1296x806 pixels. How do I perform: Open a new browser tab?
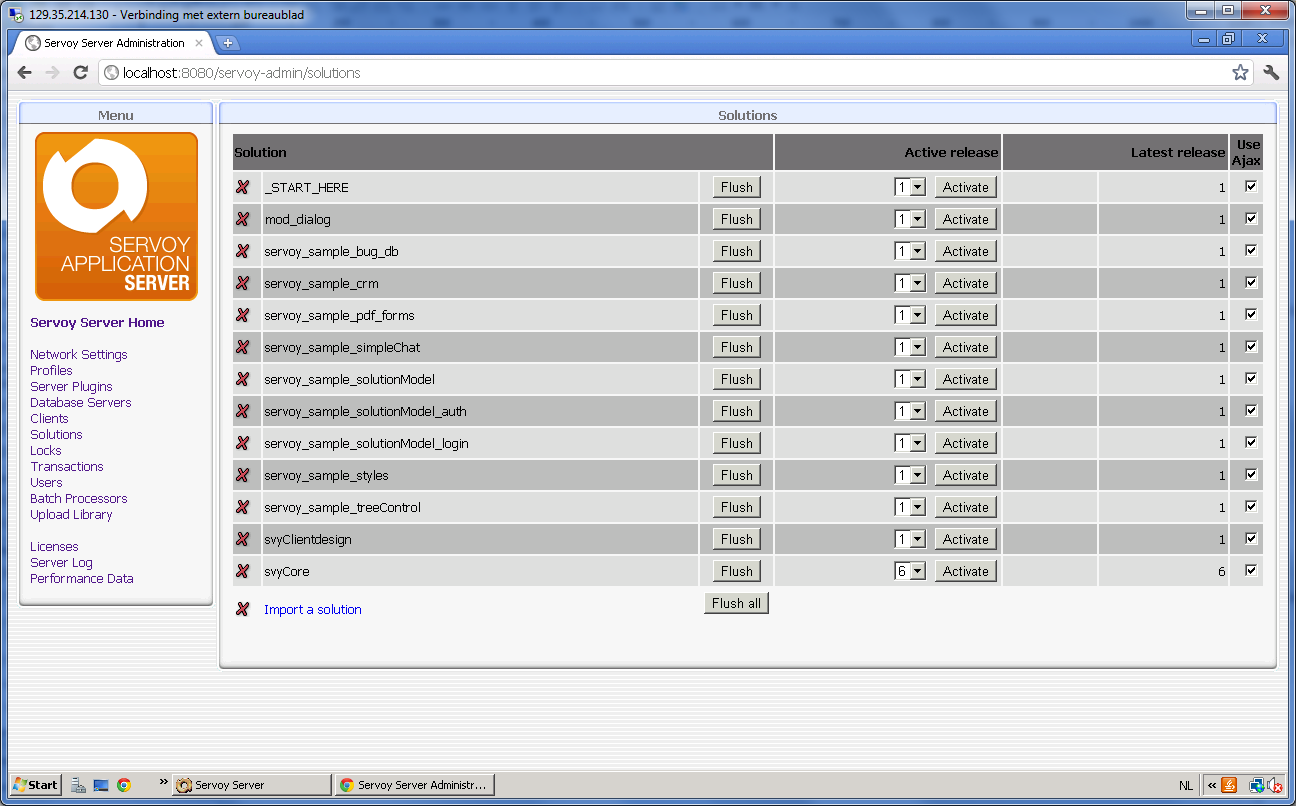tap(228, 43)
